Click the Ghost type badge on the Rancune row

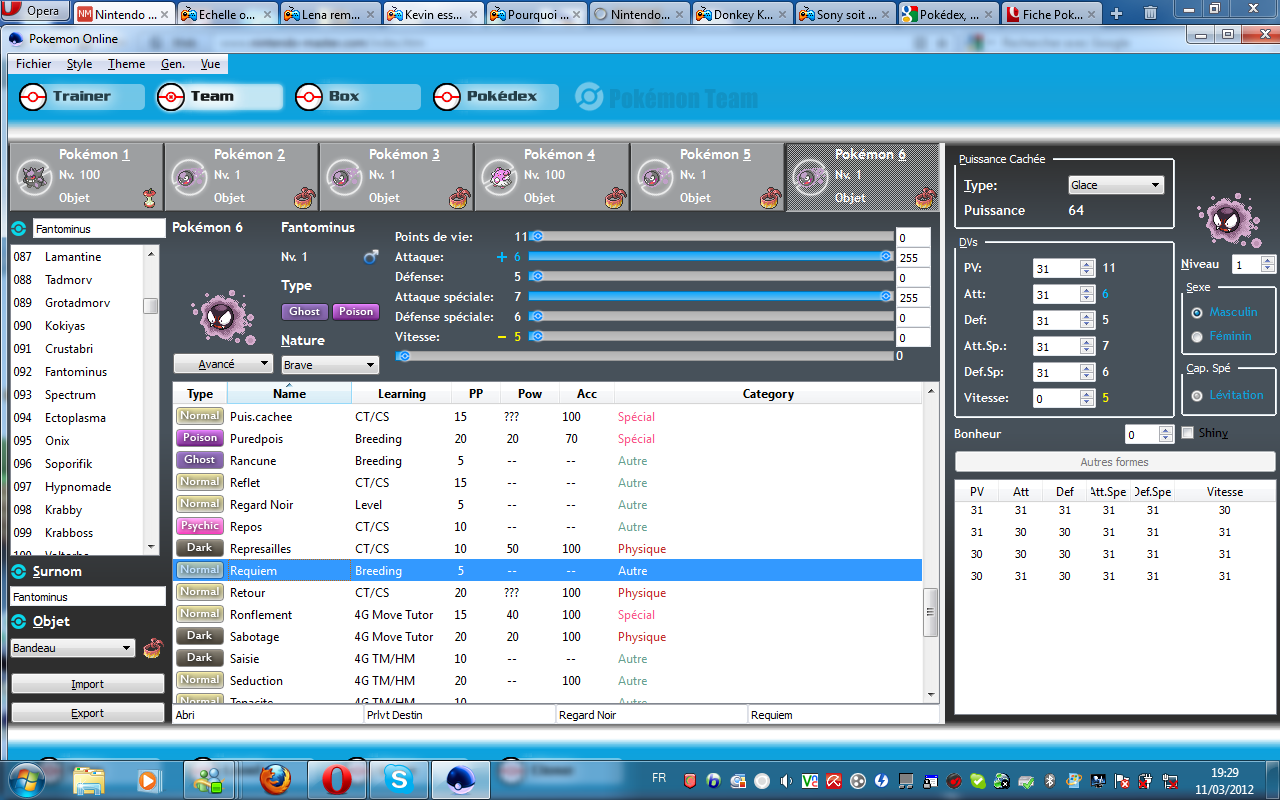tap(200, 460)
